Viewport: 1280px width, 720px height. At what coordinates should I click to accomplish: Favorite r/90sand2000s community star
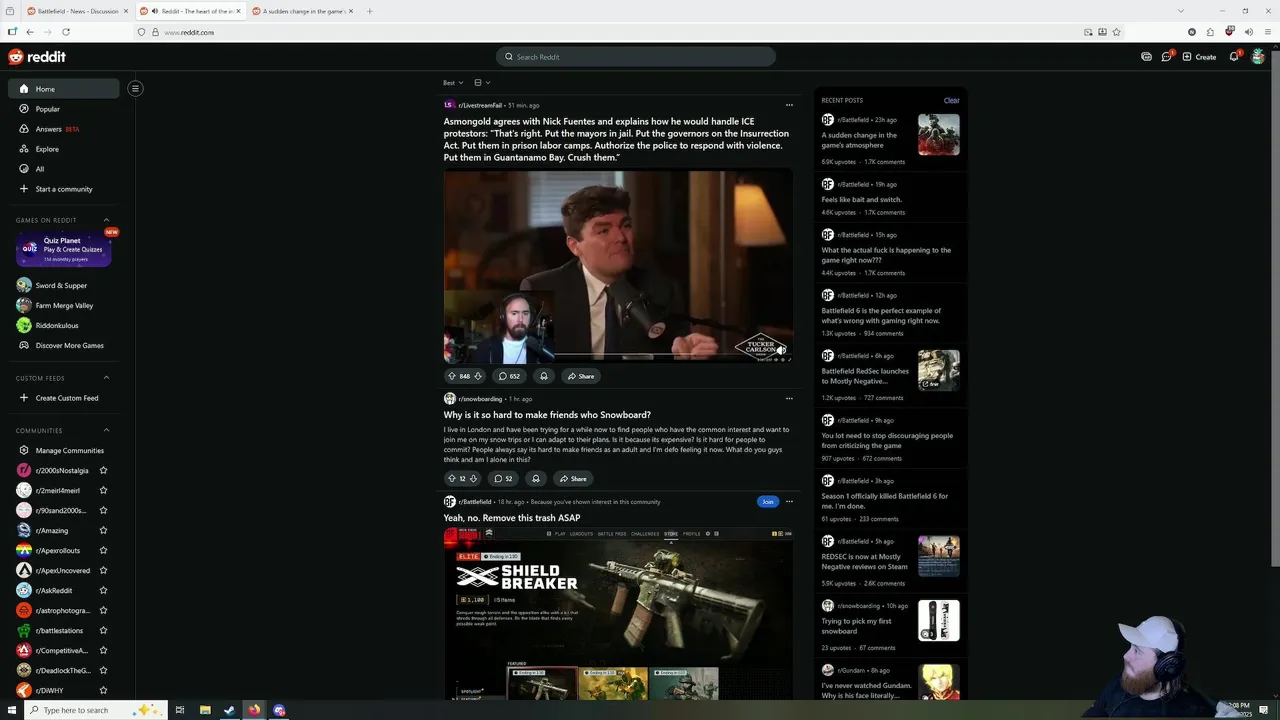[103, 511]
